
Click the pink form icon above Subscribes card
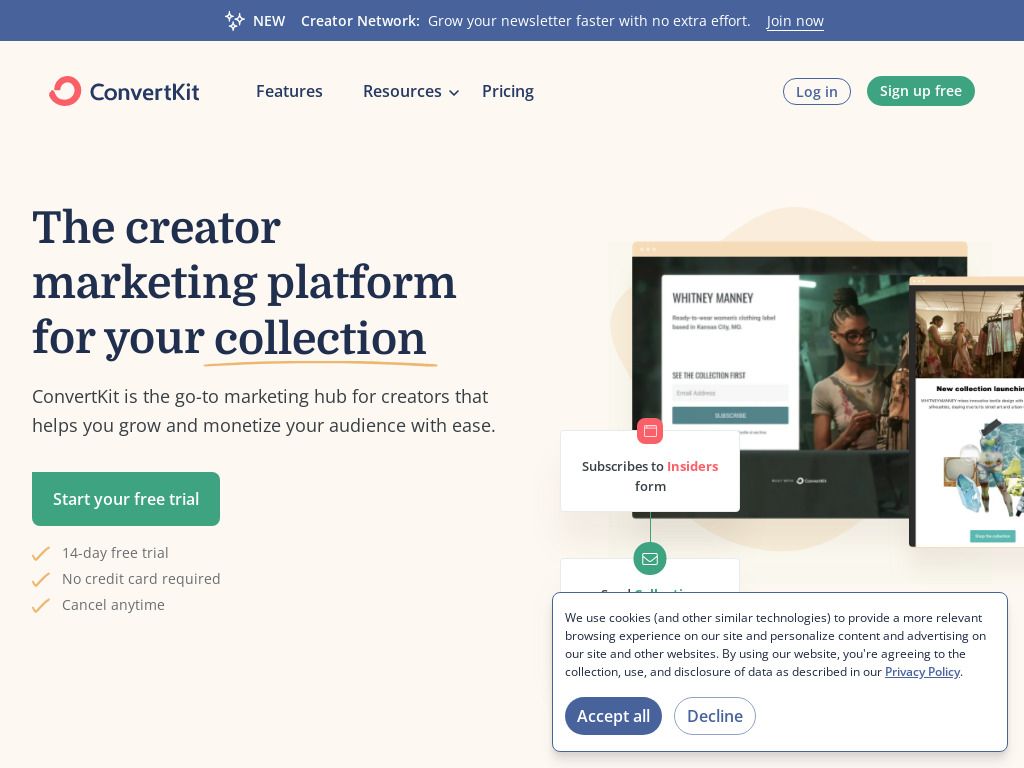coord(650,431)
